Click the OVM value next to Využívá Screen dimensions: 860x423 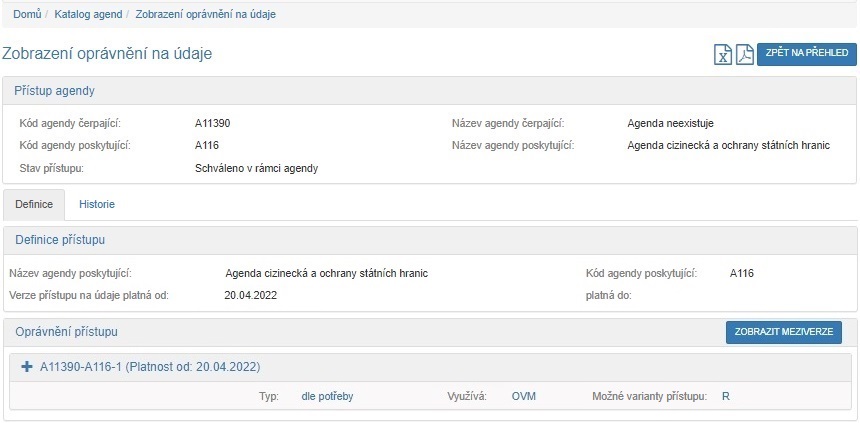pyautogui.click(x=524, y=396)
